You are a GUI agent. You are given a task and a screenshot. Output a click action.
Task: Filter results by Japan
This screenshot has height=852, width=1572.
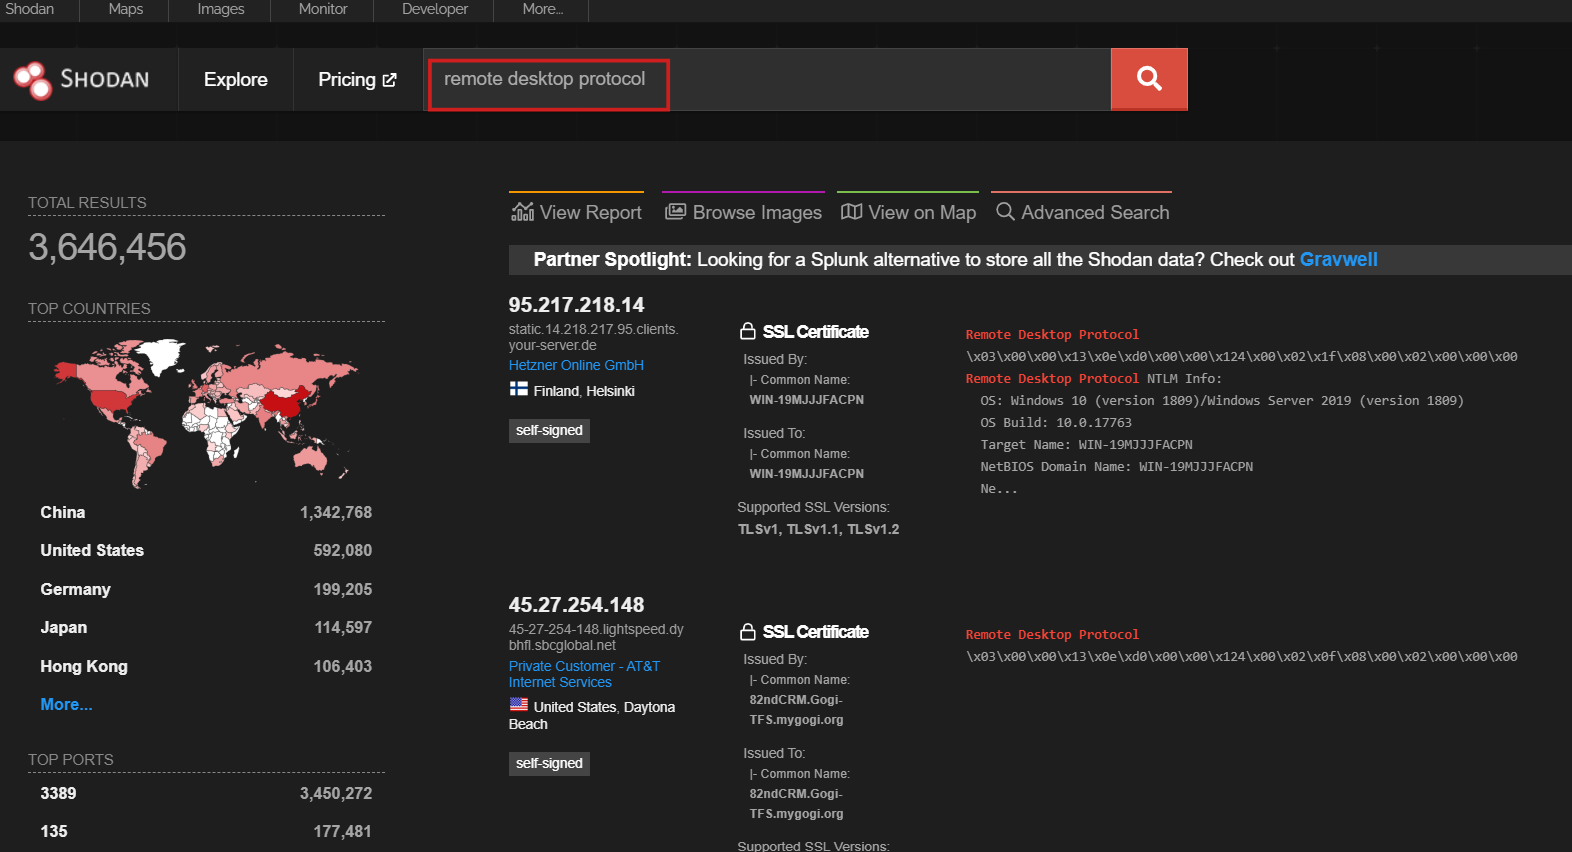coord(64,627)
